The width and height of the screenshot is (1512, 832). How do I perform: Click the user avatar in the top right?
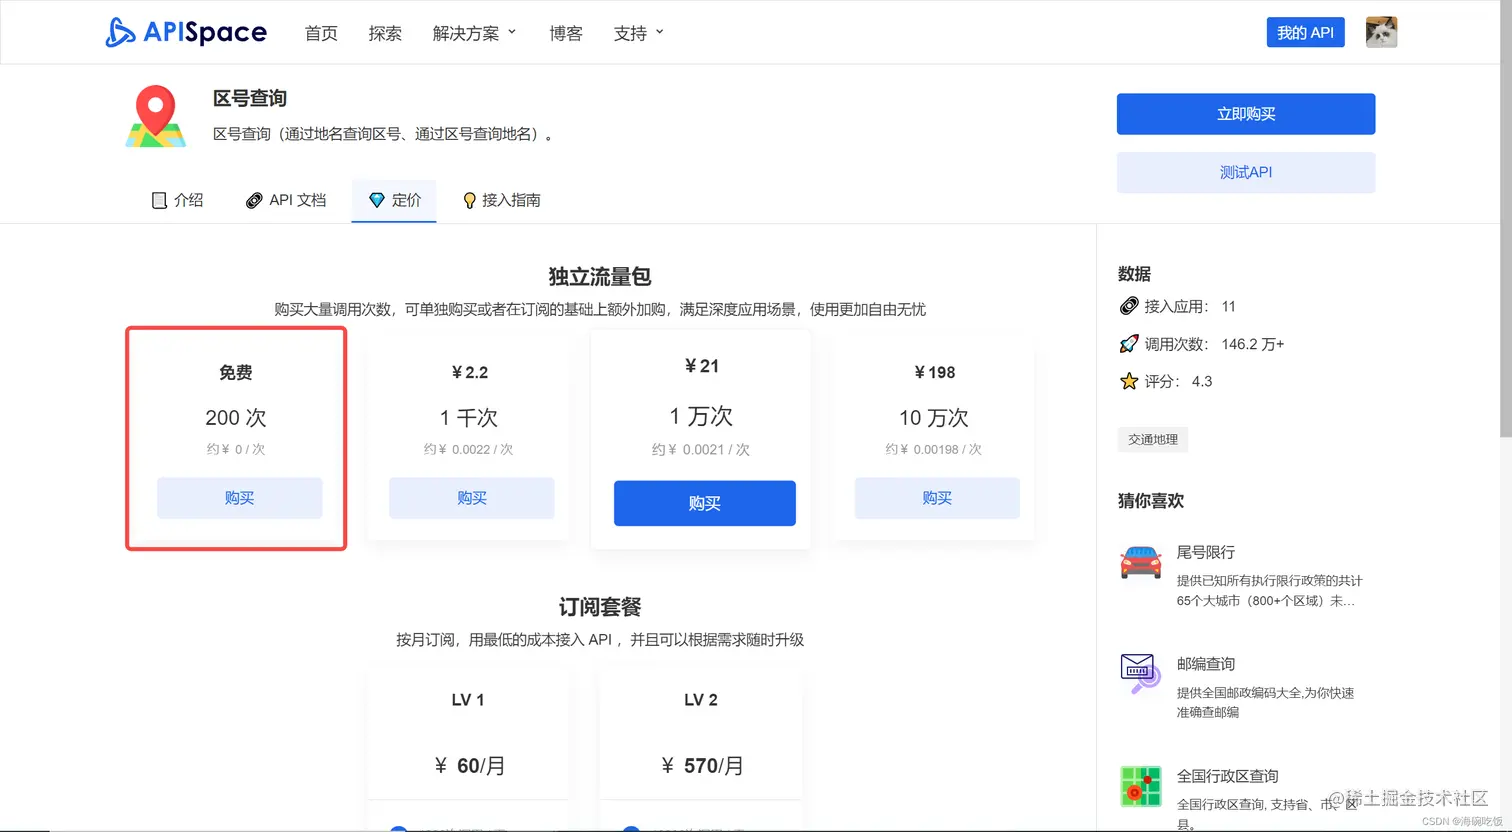point(1381,31)
